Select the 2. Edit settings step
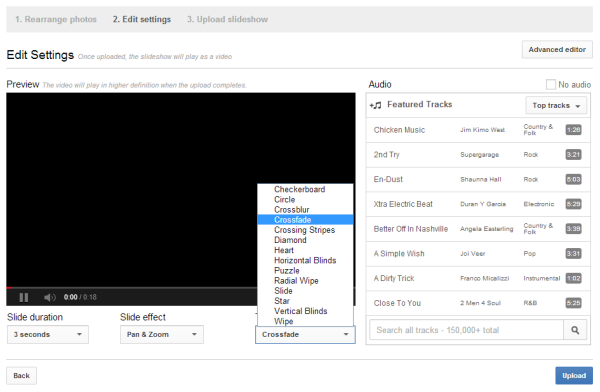The height and width of the screenshot is (392, 600). click(x=142, y=19)
